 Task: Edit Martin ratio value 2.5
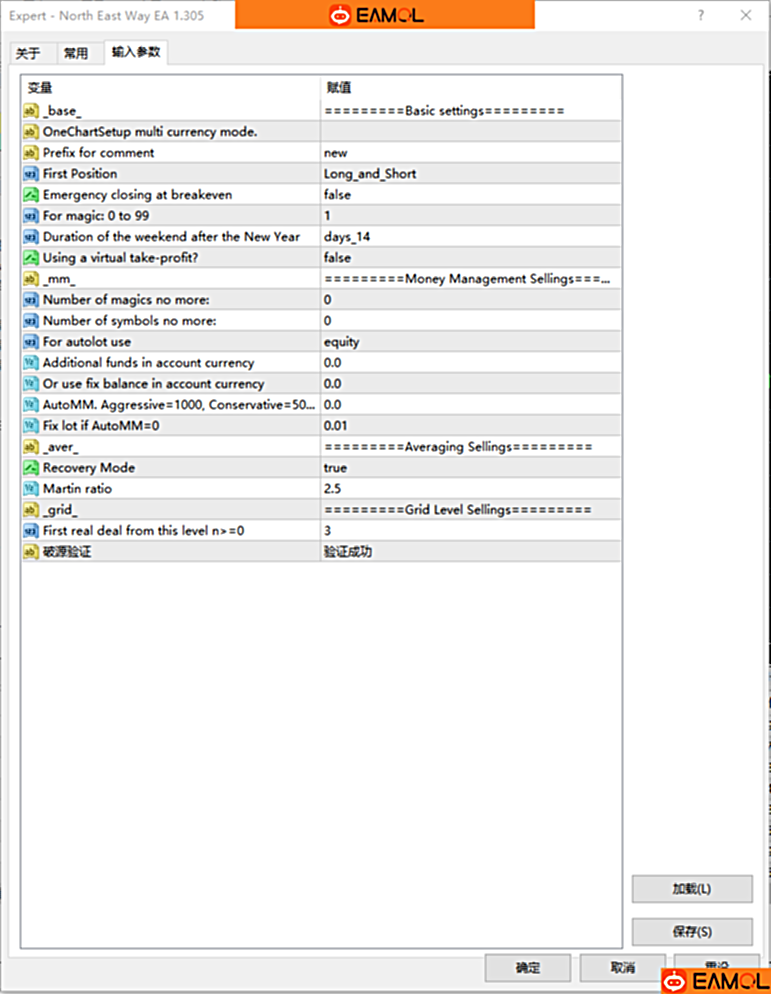tap(471, 489)
